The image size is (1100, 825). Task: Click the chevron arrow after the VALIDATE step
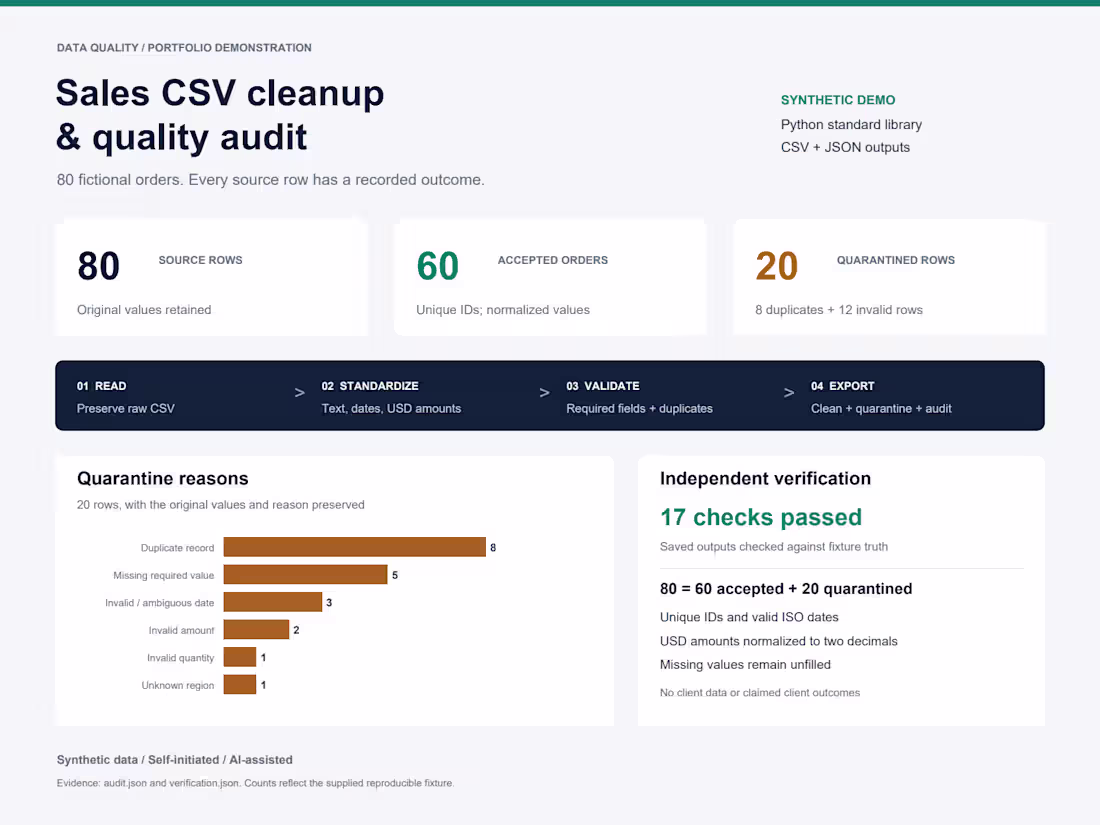point(789,393)
